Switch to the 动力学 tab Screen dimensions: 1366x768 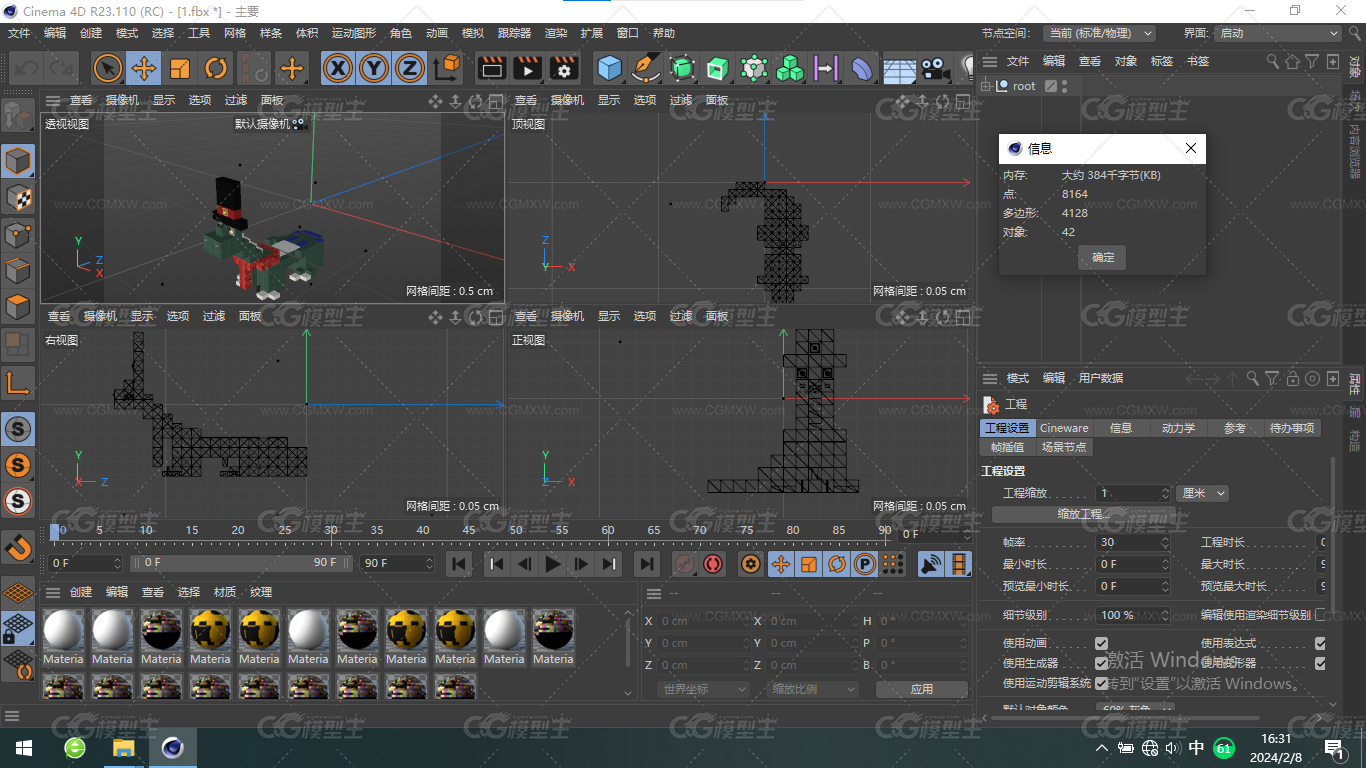pyautogui.click(x=1178, y=428)
